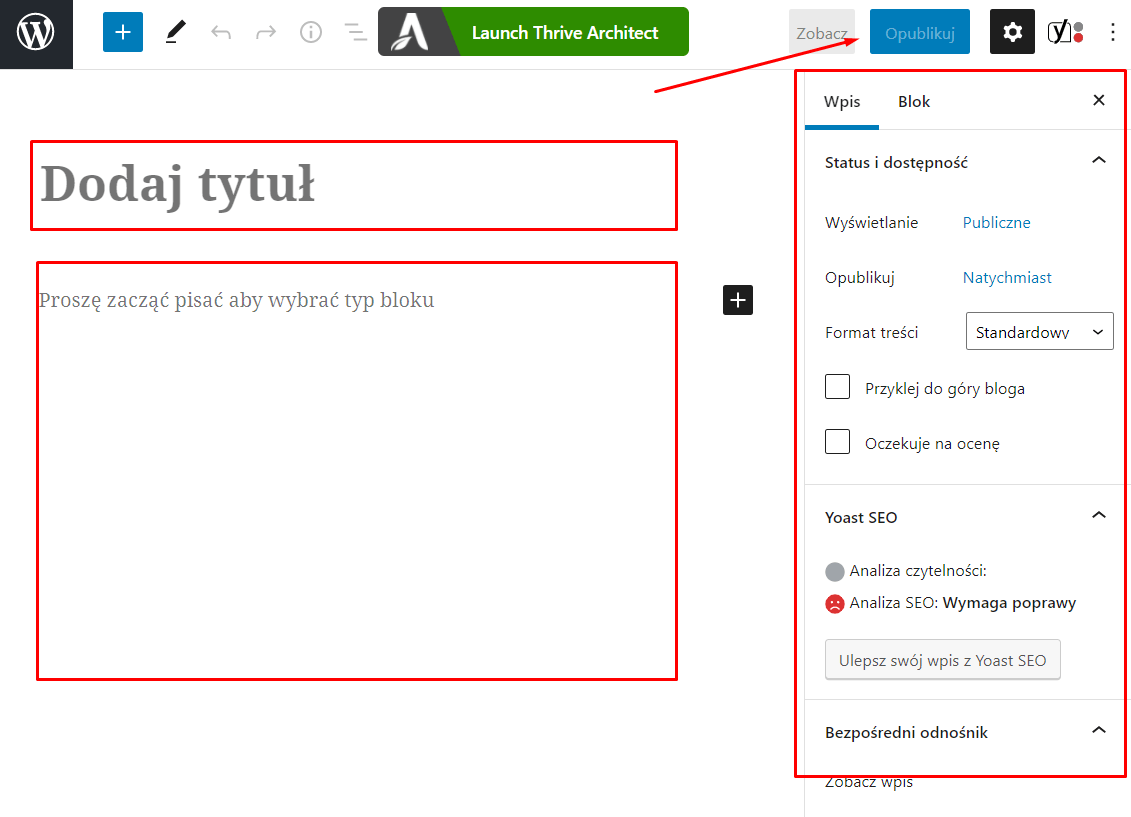Click the WordPress logo icon
The width and height of the screenshot is (1131, 817).
pos(36,34)
